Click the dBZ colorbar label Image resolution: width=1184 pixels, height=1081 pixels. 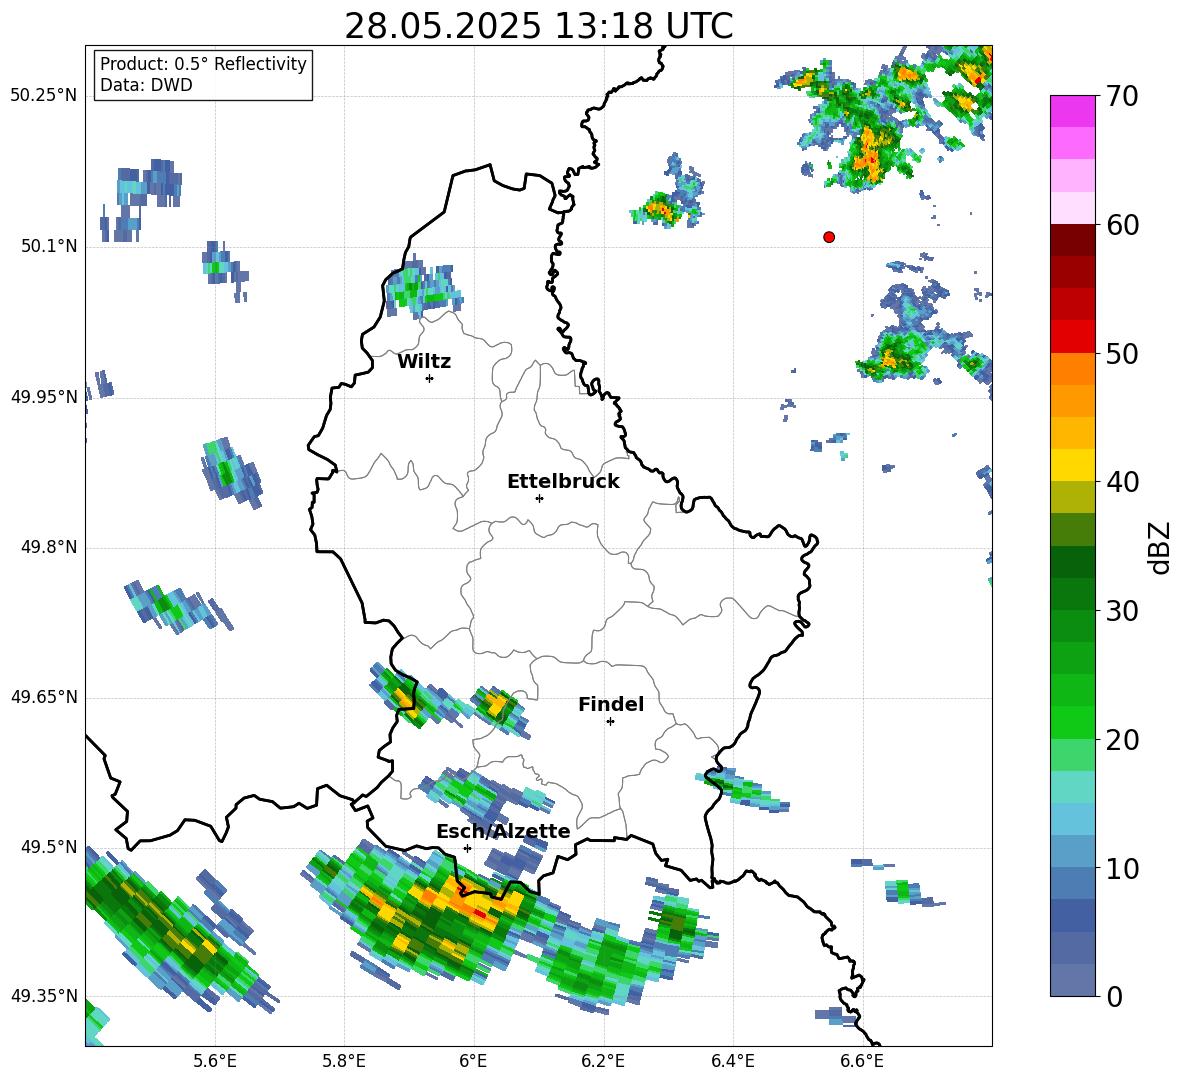(1158, 547)
